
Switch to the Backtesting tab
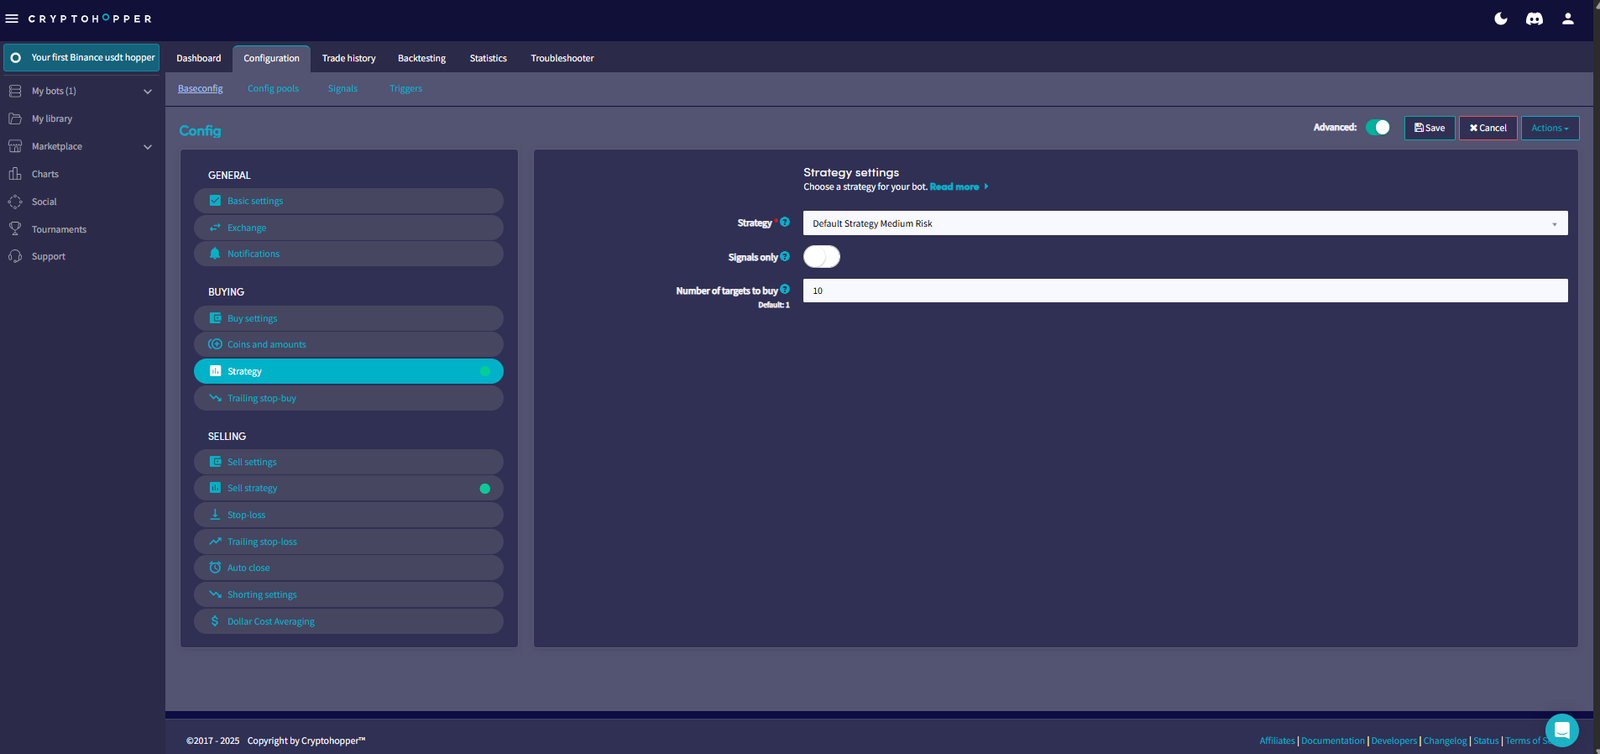point(422,58)
